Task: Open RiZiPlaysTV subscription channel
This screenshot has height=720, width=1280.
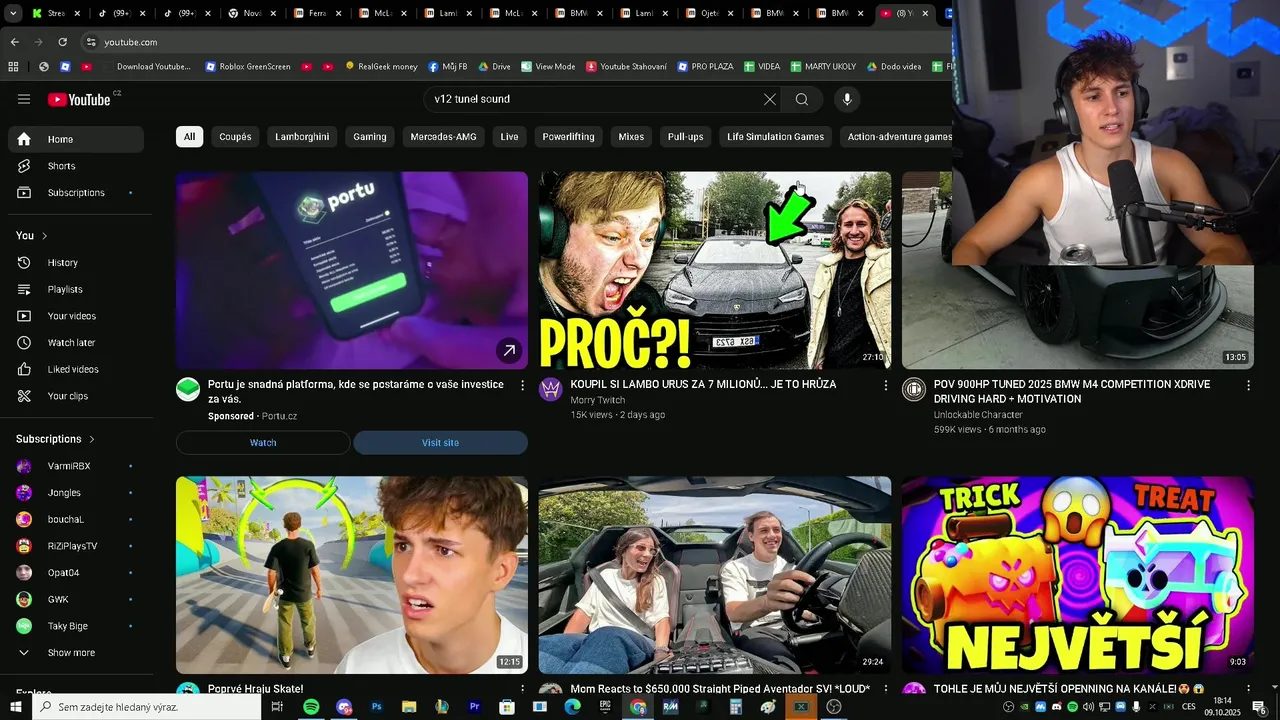Action: pos(76,546)
